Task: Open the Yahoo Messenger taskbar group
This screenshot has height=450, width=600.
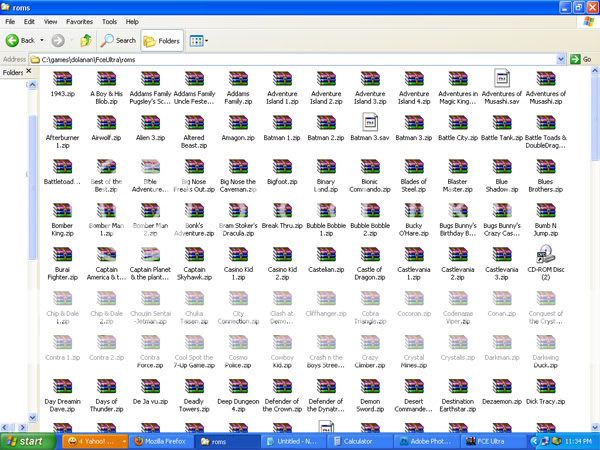Action: pos(95,442)
